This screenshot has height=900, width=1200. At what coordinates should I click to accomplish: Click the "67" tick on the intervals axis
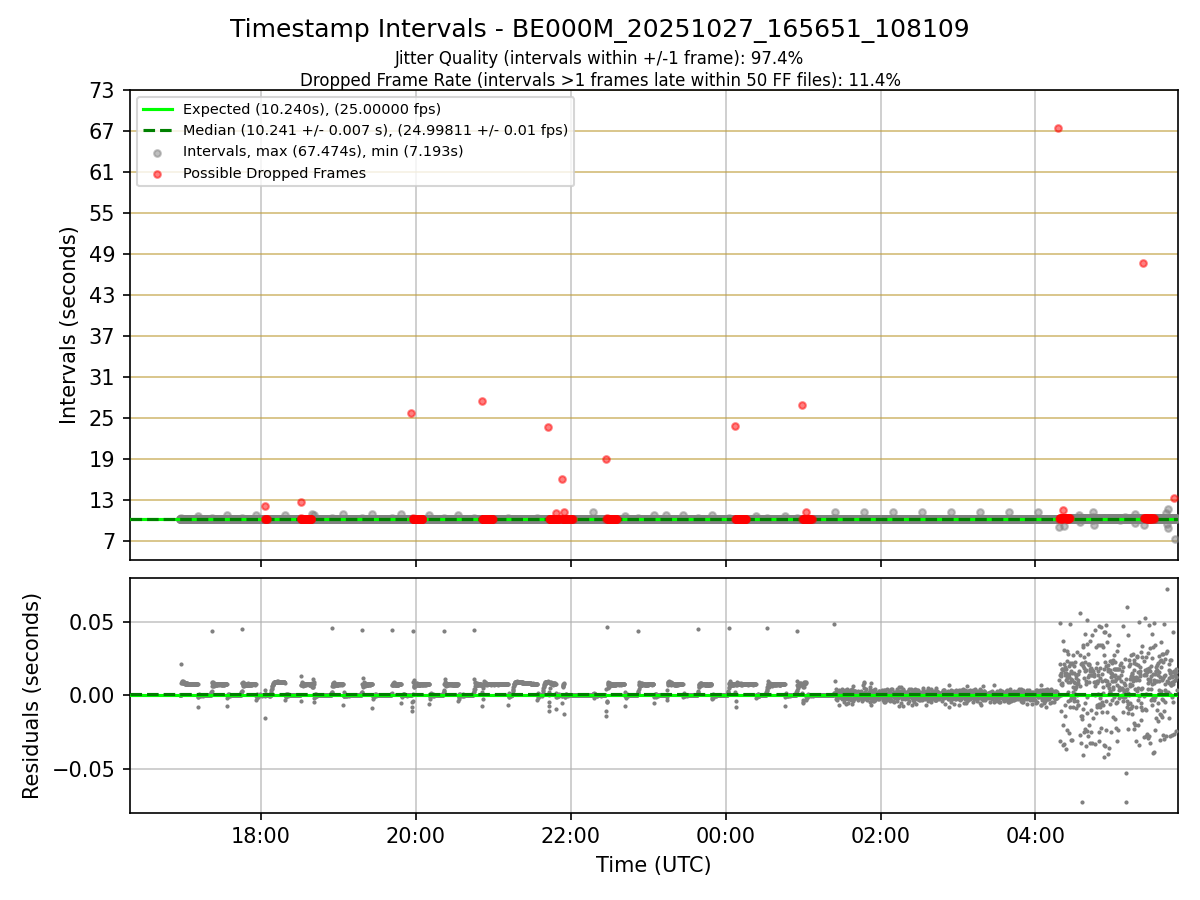click(104, 132)
